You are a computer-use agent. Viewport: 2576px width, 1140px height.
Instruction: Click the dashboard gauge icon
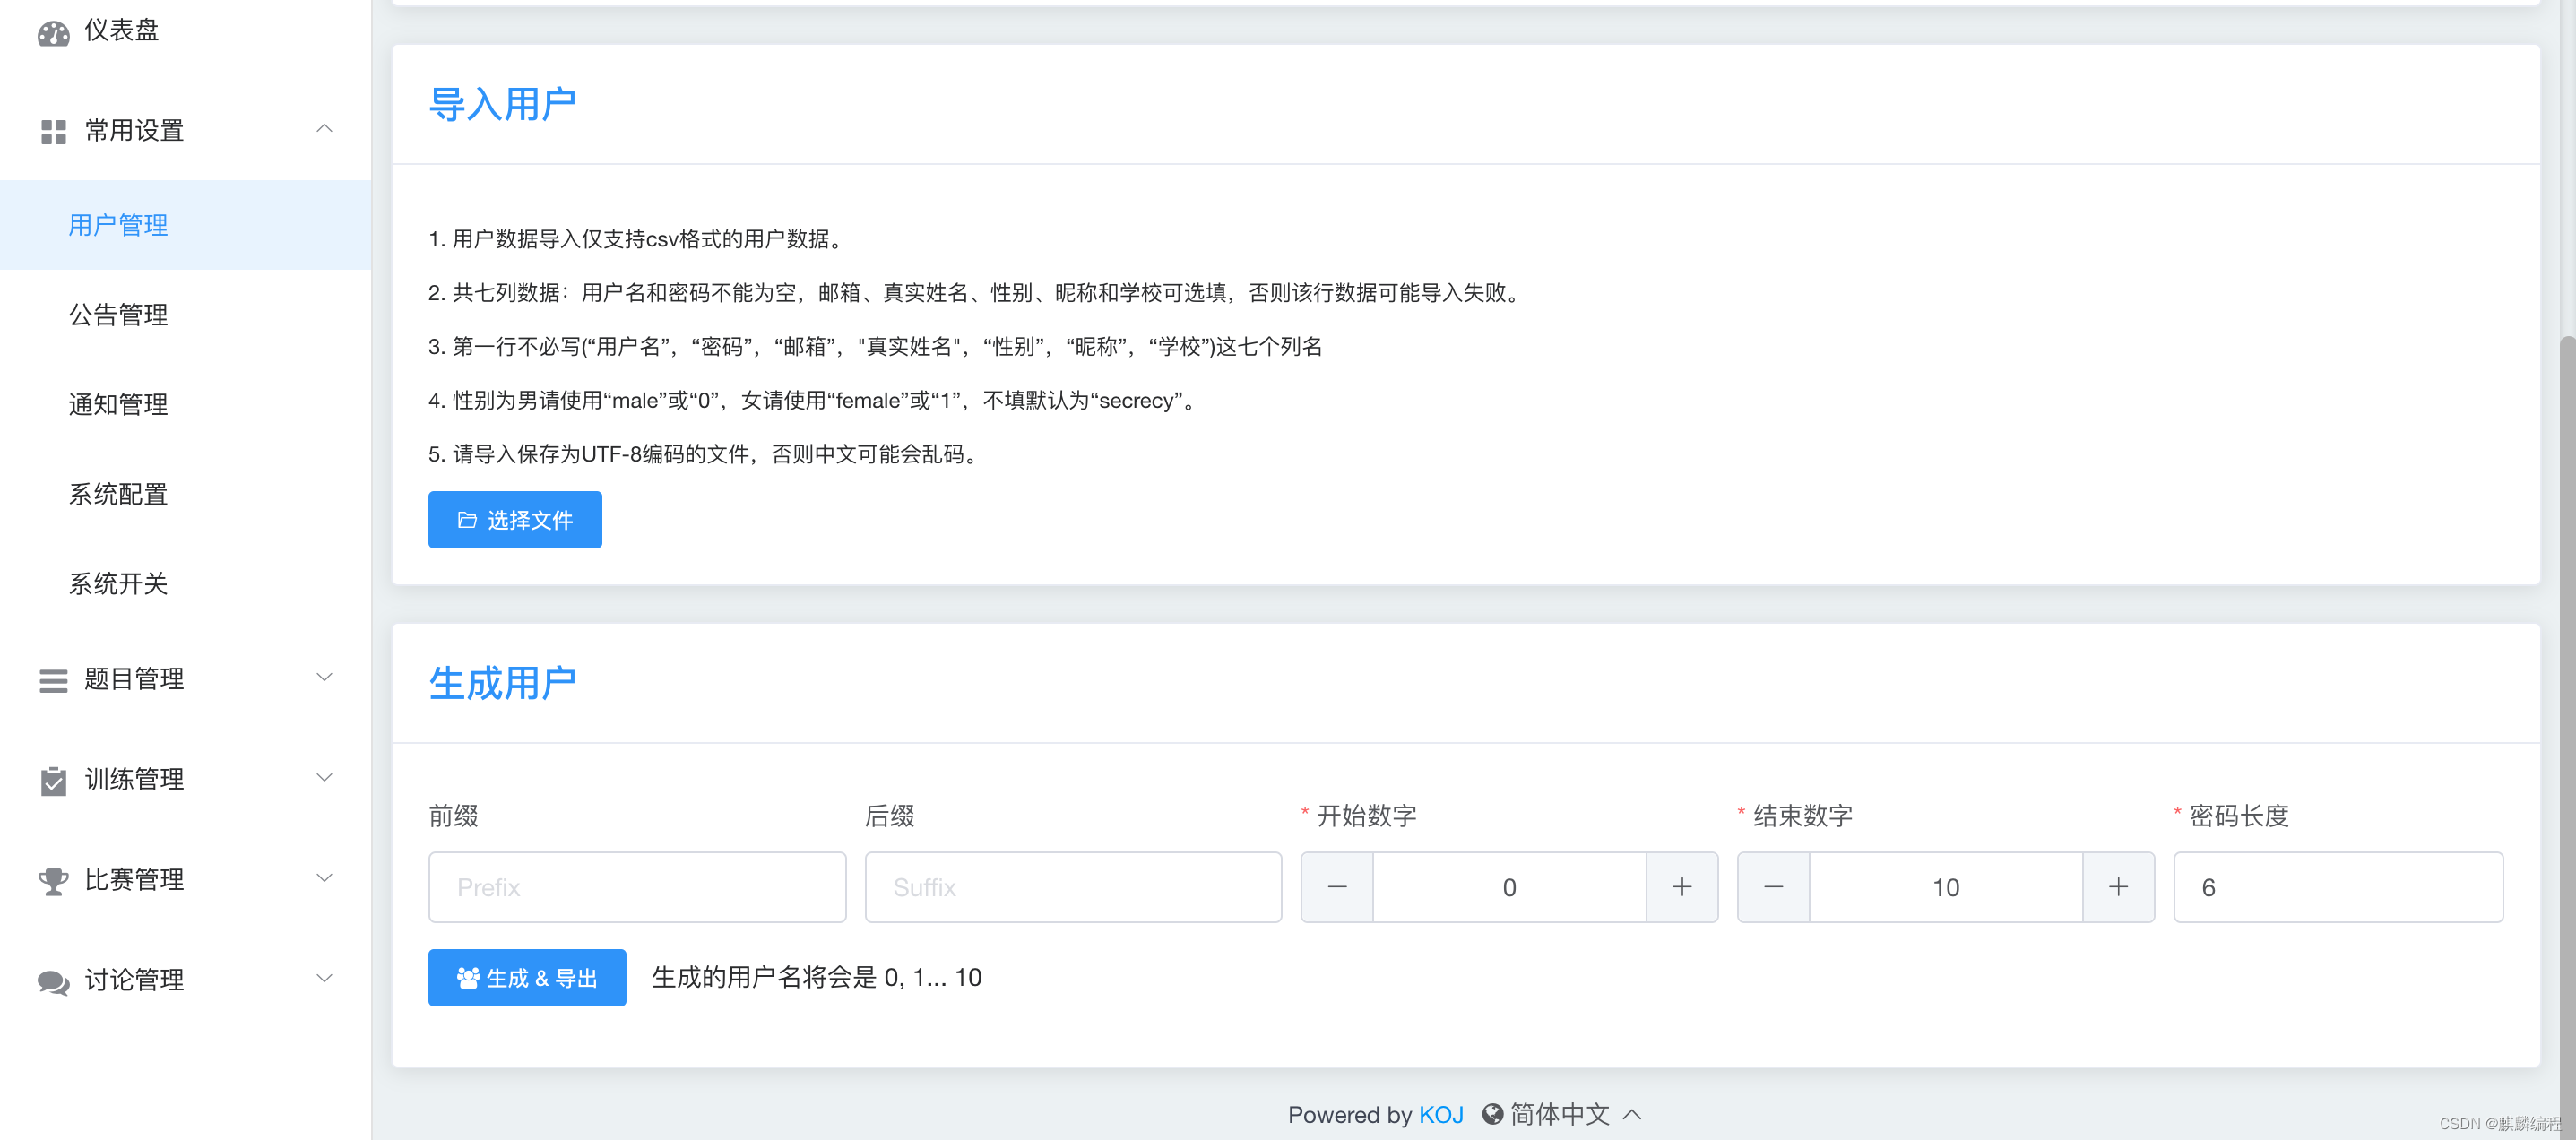click(x=53, y=33)
